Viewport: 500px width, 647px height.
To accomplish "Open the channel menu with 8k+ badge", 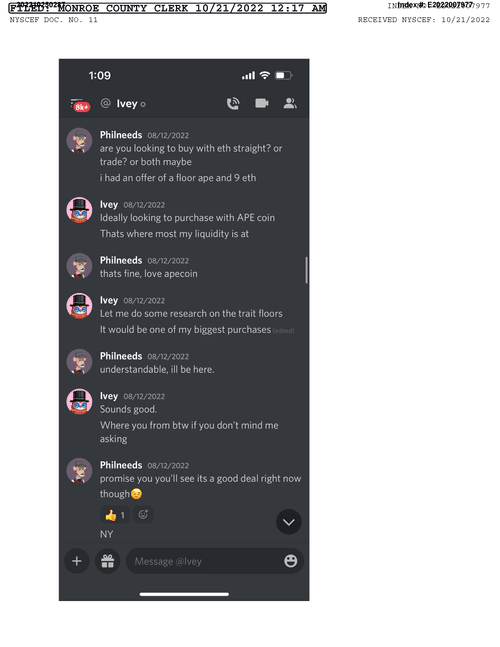I will (80, 105).
